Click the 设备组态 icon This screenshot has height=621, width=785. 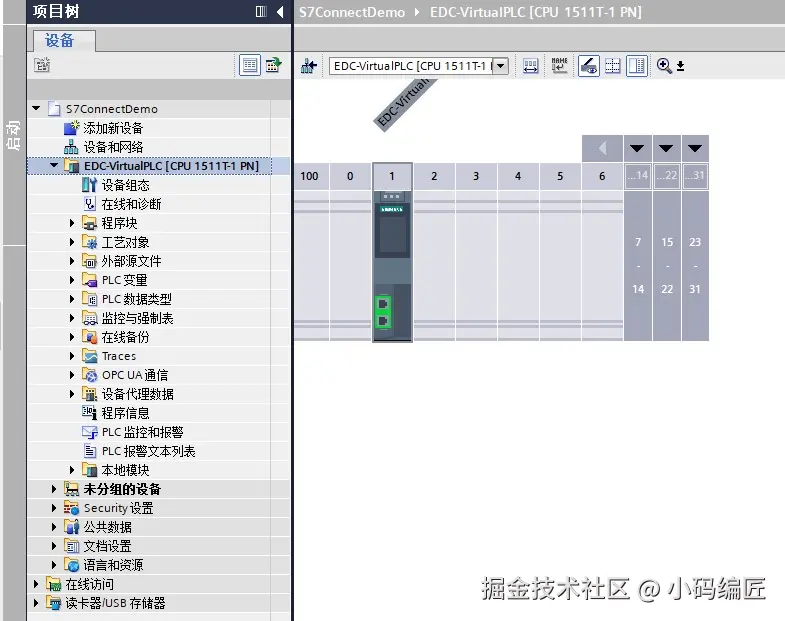[x=89, y=185]
